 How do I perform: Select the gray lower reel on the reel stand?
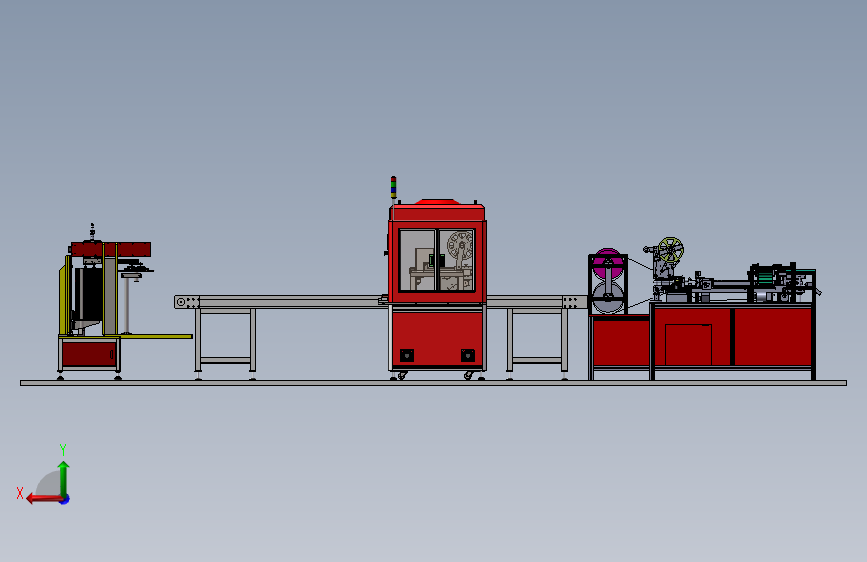click(x=608, y=297)
